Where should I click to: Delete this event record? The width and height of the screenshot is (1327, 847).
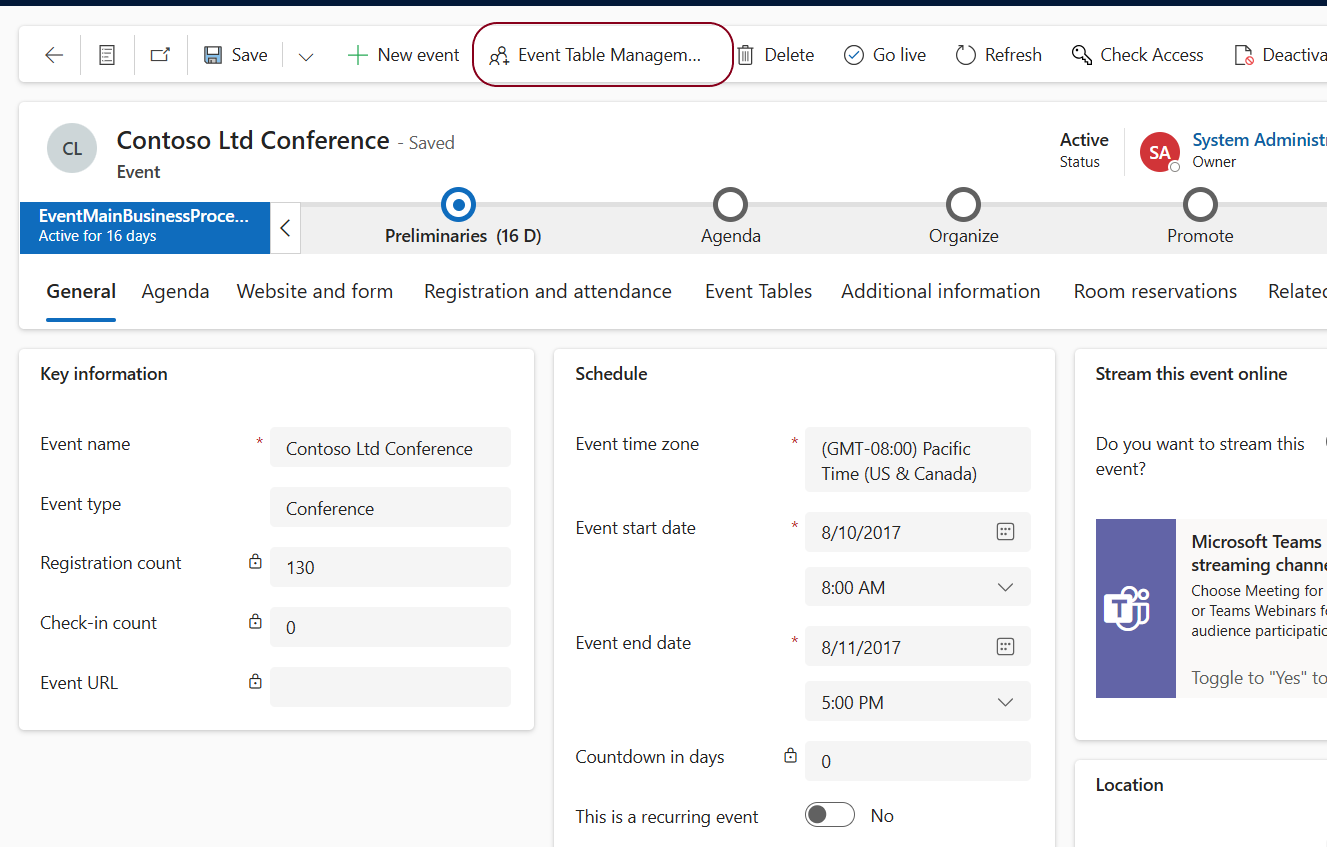point(775,55)
